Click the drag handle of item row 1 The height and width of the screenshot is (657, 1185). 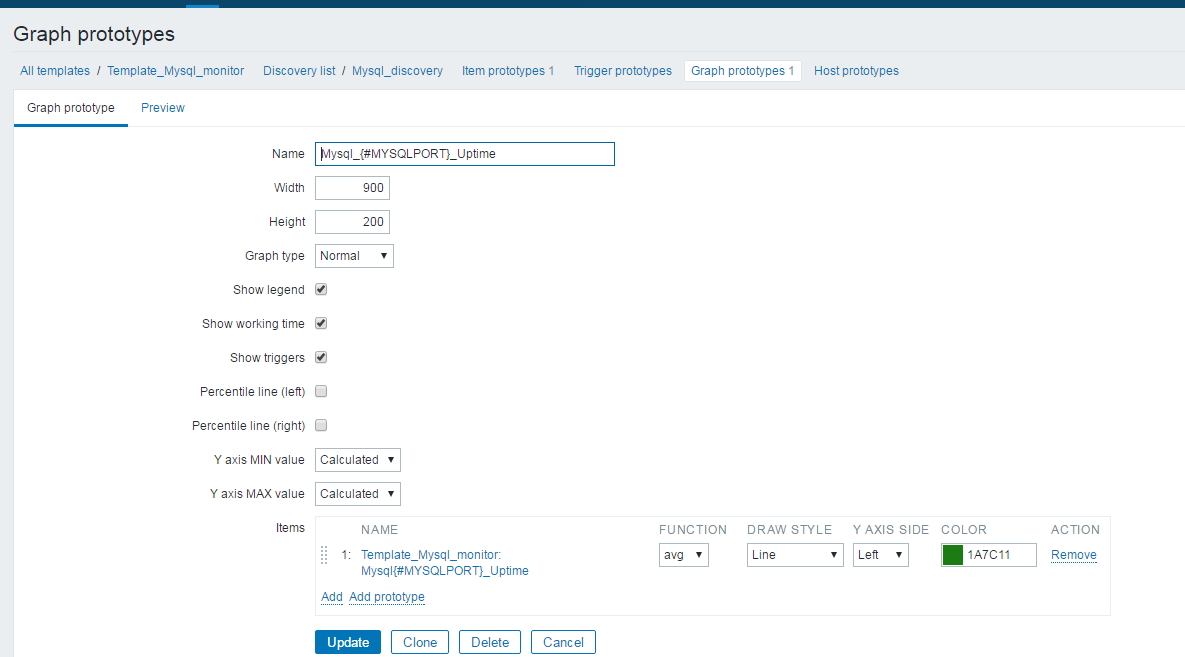324,555
